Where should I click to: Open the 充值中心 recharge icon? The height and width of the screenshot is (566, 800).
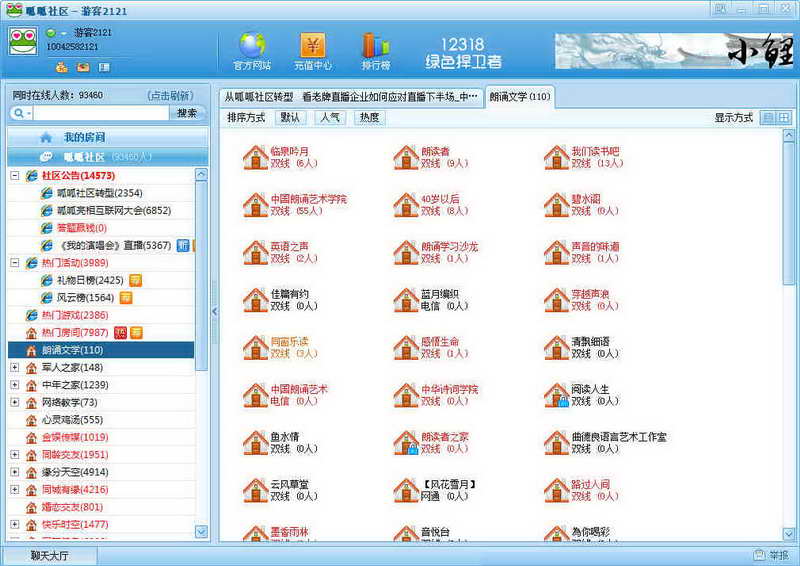[x=312, y=45]
